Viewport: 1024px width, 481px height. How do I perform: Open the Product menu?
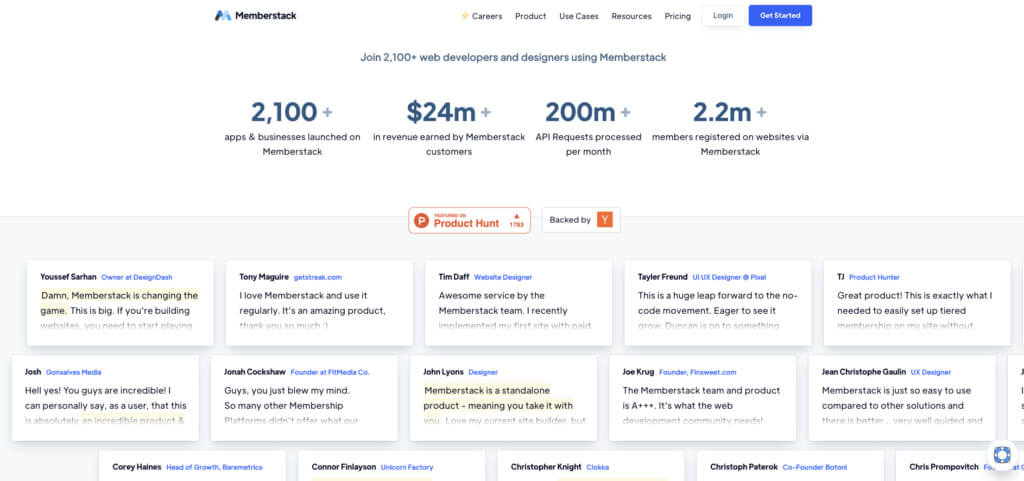tap(530, 16)
